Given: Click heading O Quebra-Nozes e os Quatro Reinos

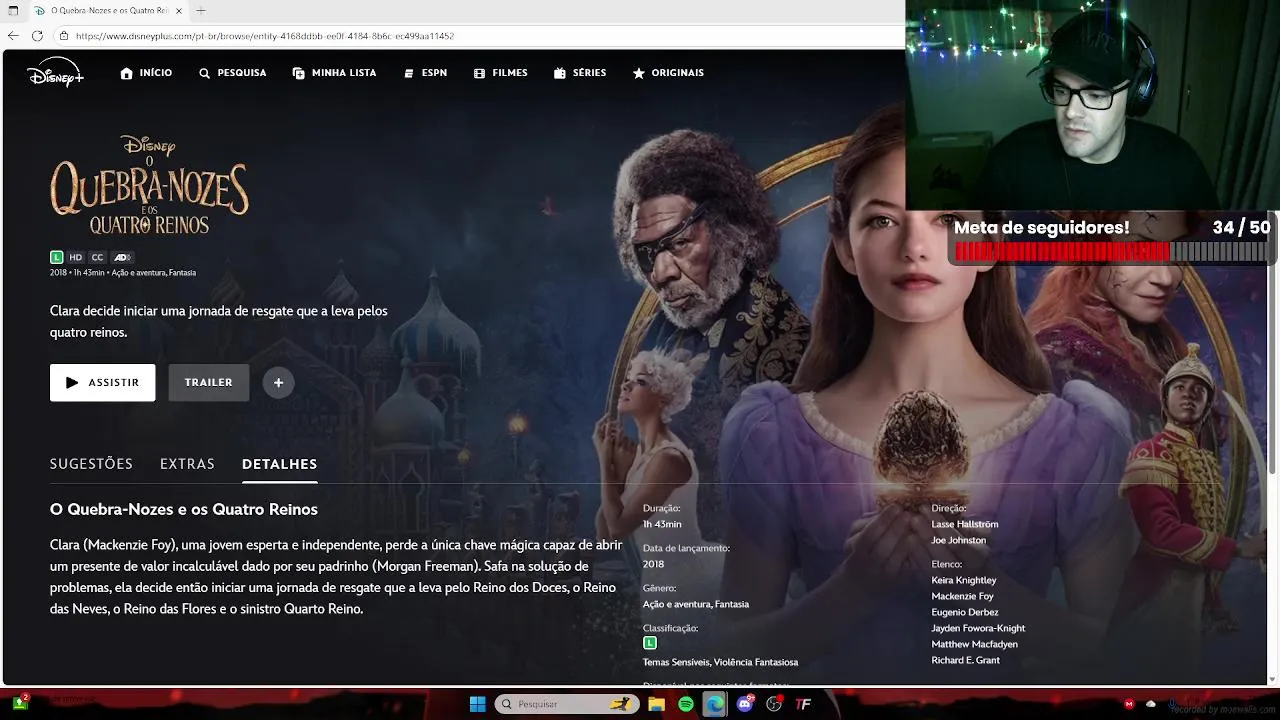Looking at the screenshot, I should [184, 509].
